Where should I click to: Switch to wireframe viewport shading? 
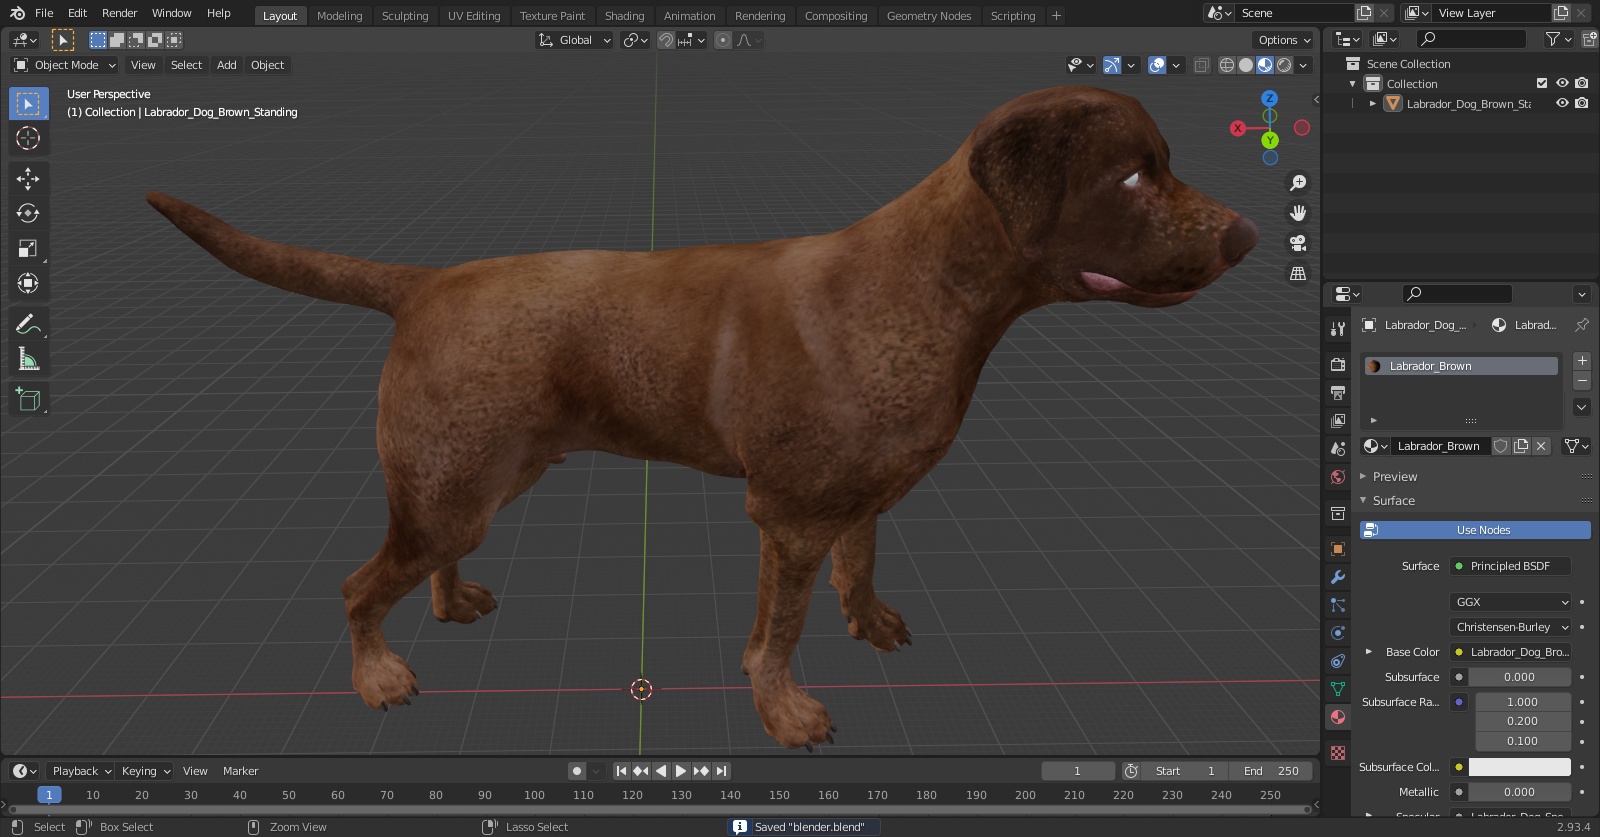[1227, 65]
